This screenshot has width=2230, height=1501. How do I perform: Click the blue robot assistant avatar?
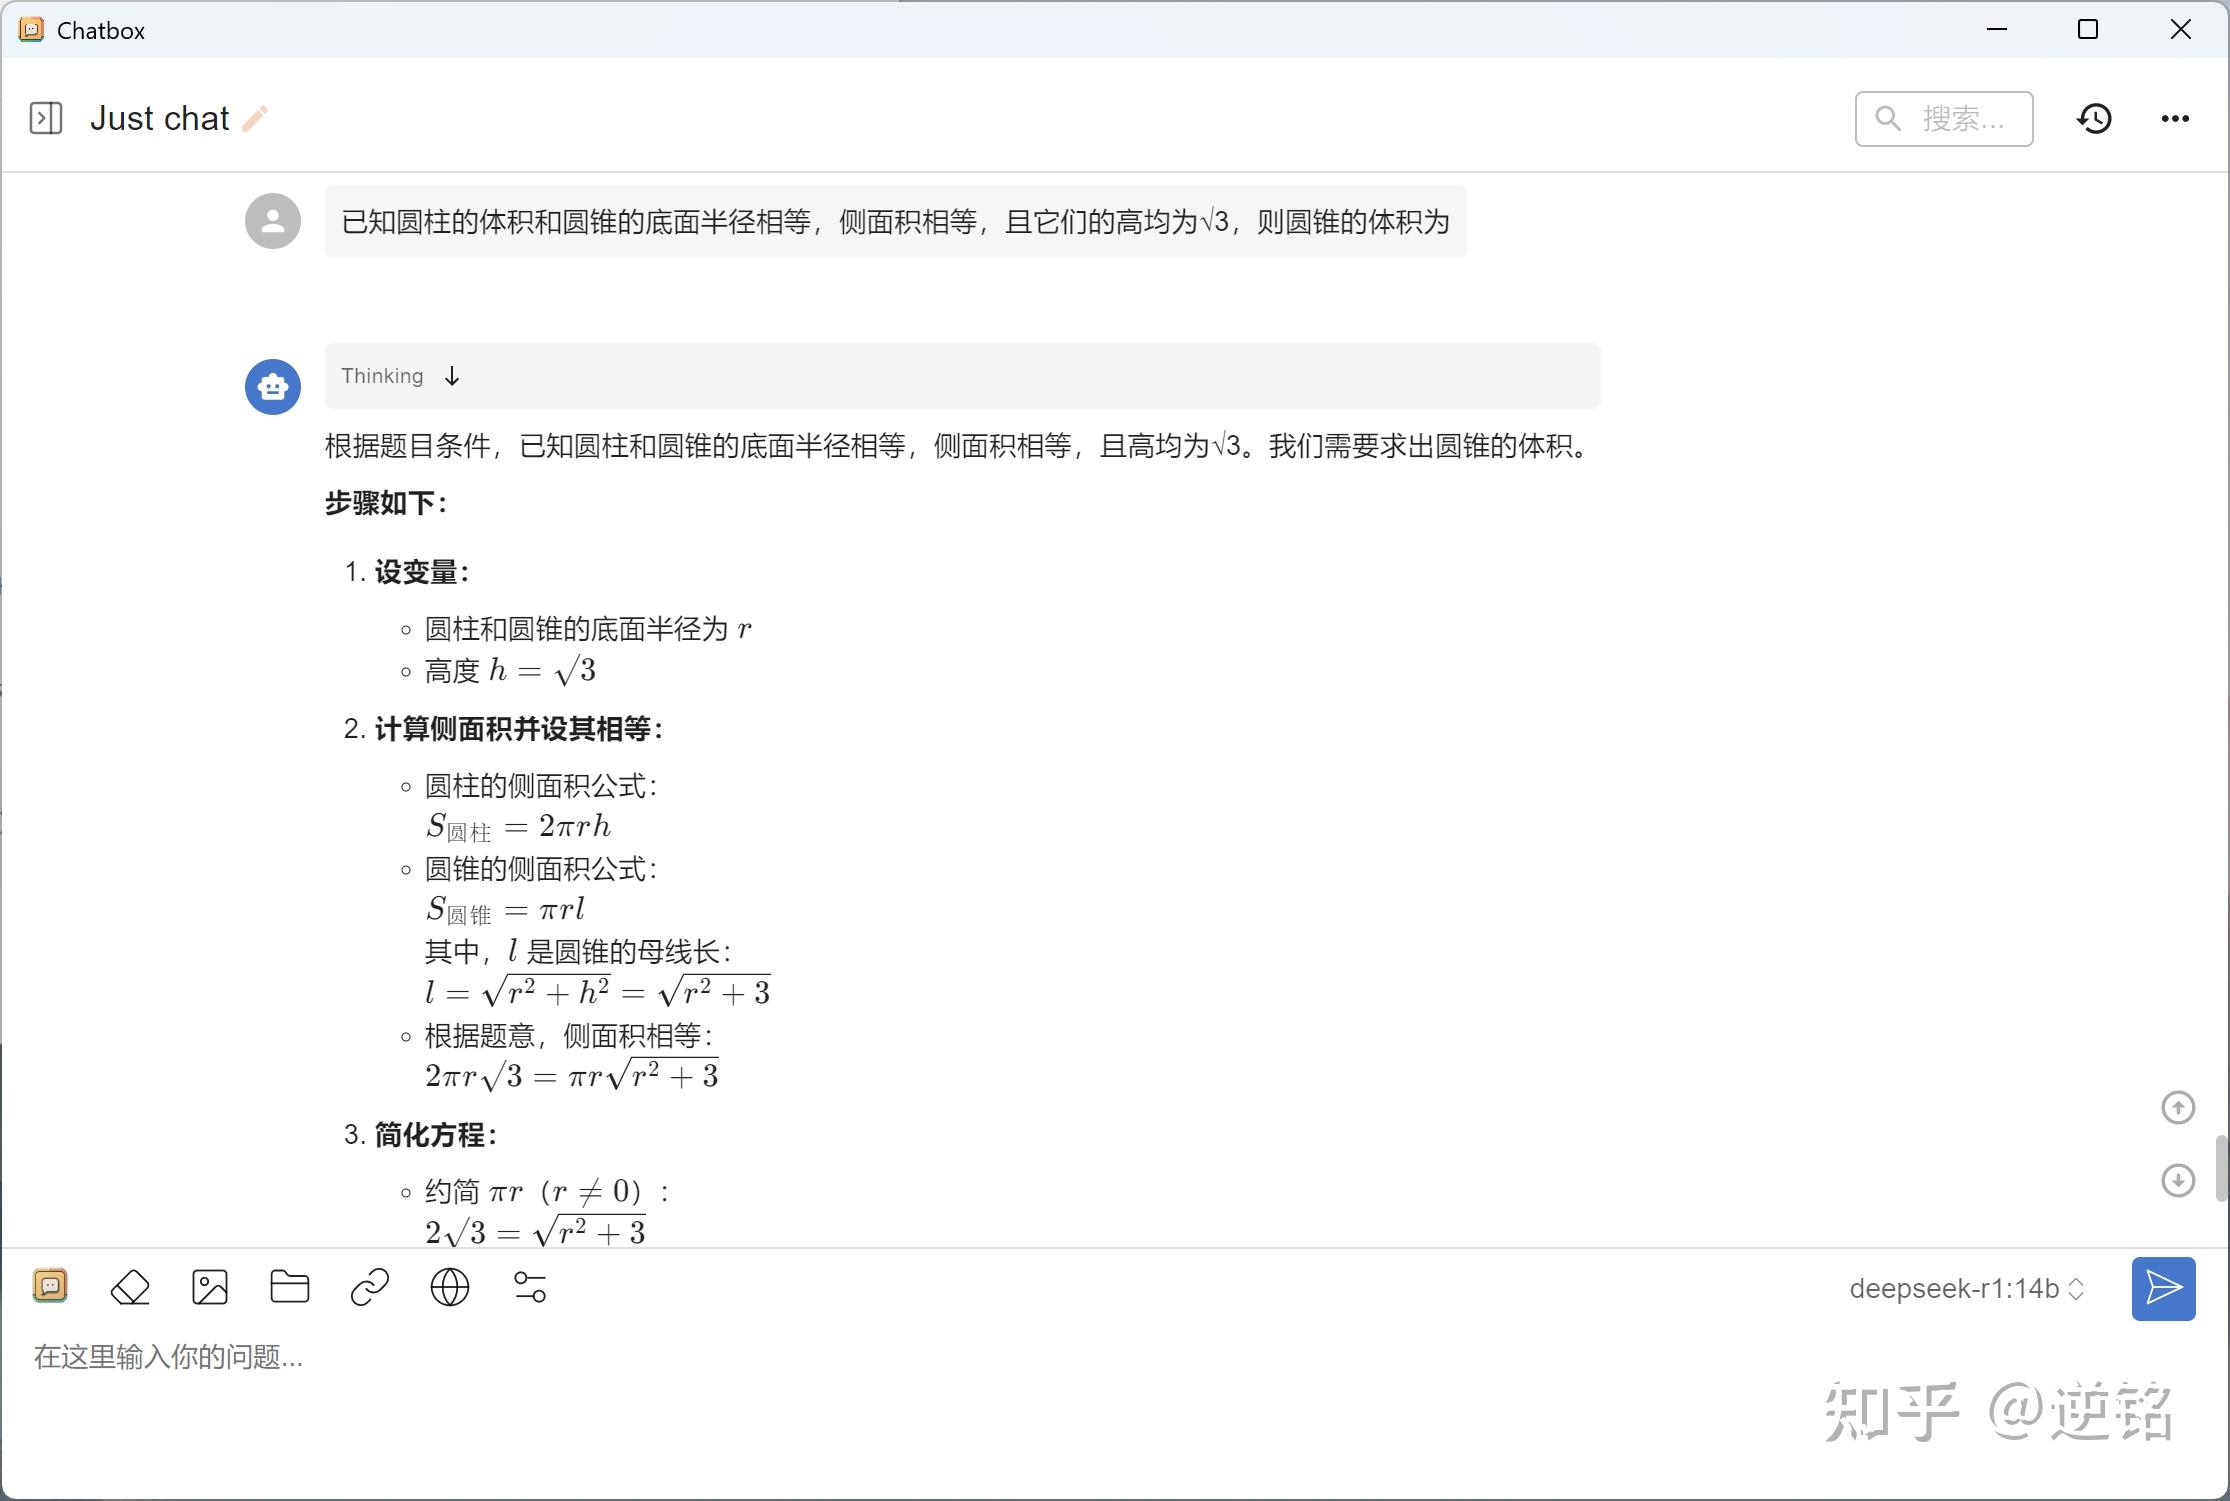(273, 387)
